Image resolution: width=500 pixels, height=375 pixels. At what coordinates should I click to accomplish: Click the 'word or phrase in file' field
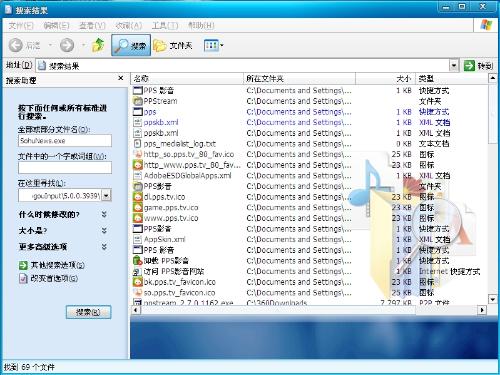[x=65, y=168]
